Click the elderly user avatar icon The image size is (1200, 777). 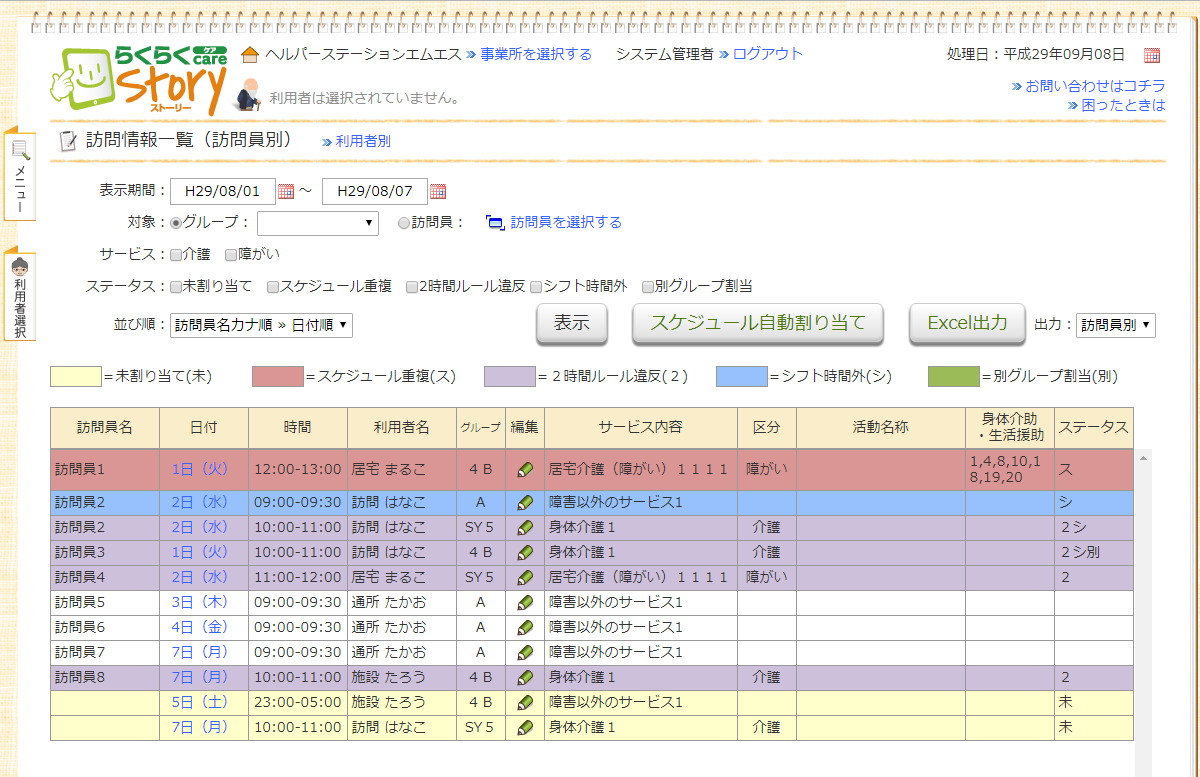click(x=247, y=93)
